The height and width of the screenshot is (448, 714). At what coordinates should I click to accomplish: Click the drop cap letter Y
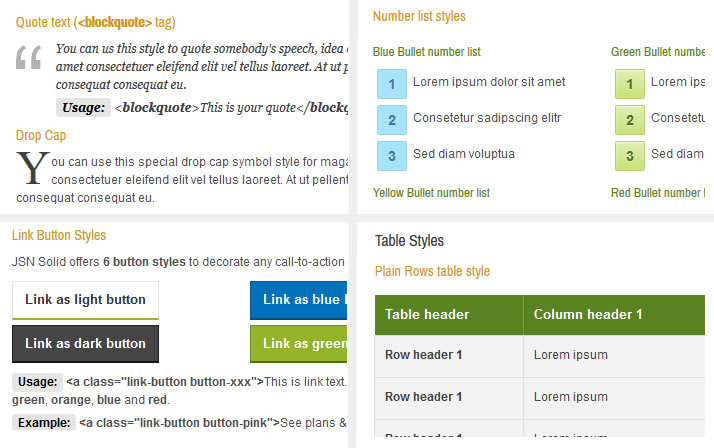coord(33,169)
